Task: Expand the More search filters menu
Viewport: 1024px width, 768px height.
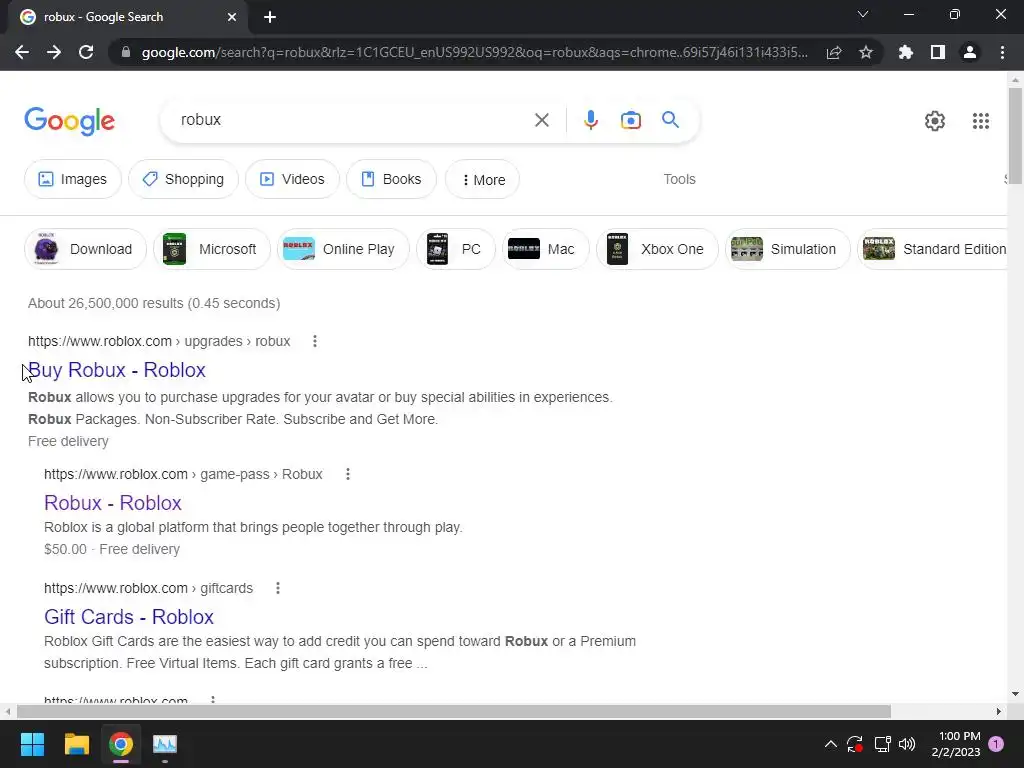Action: click(483, 180)
